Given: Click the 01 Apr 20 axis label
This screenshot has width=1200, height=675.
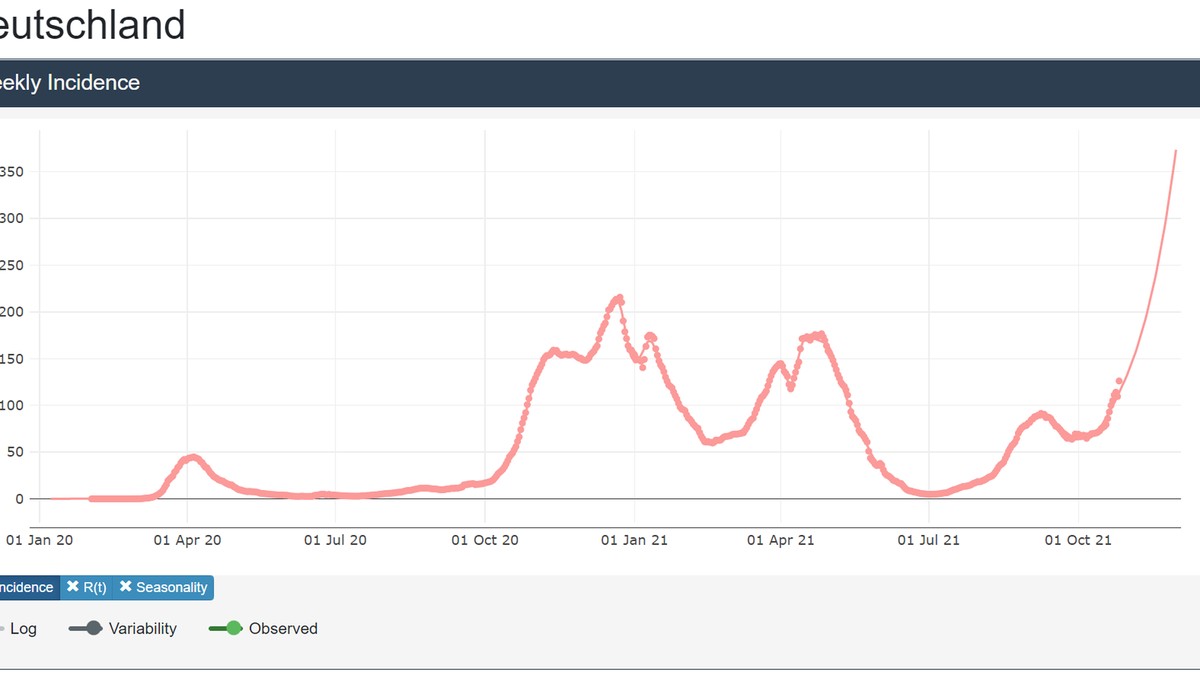Looking at the screenshot, I should tap(187, 540).
